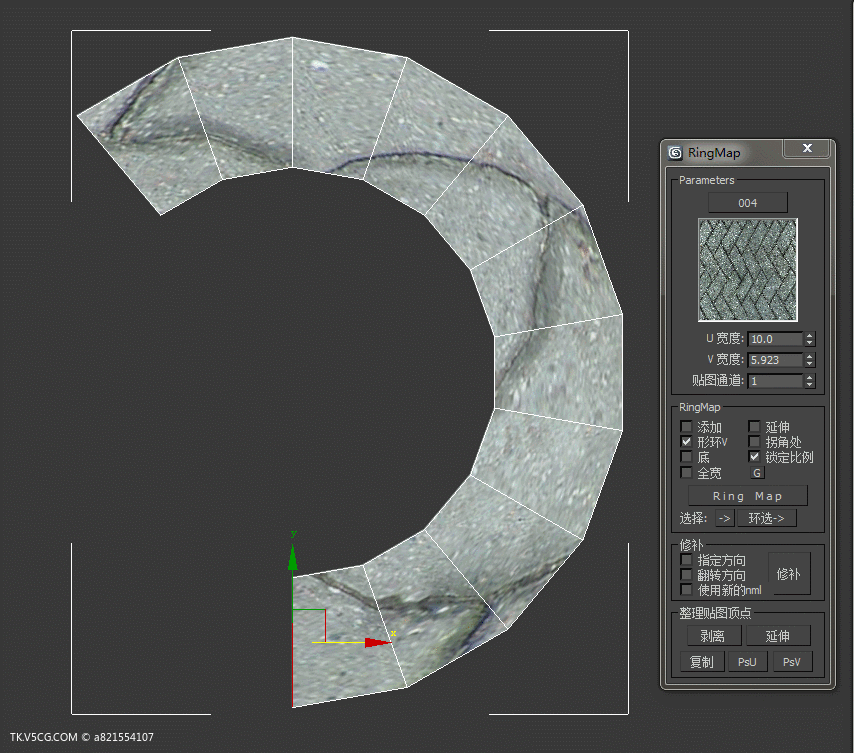Check the 拐角处 option

click(x=754, y=441)
